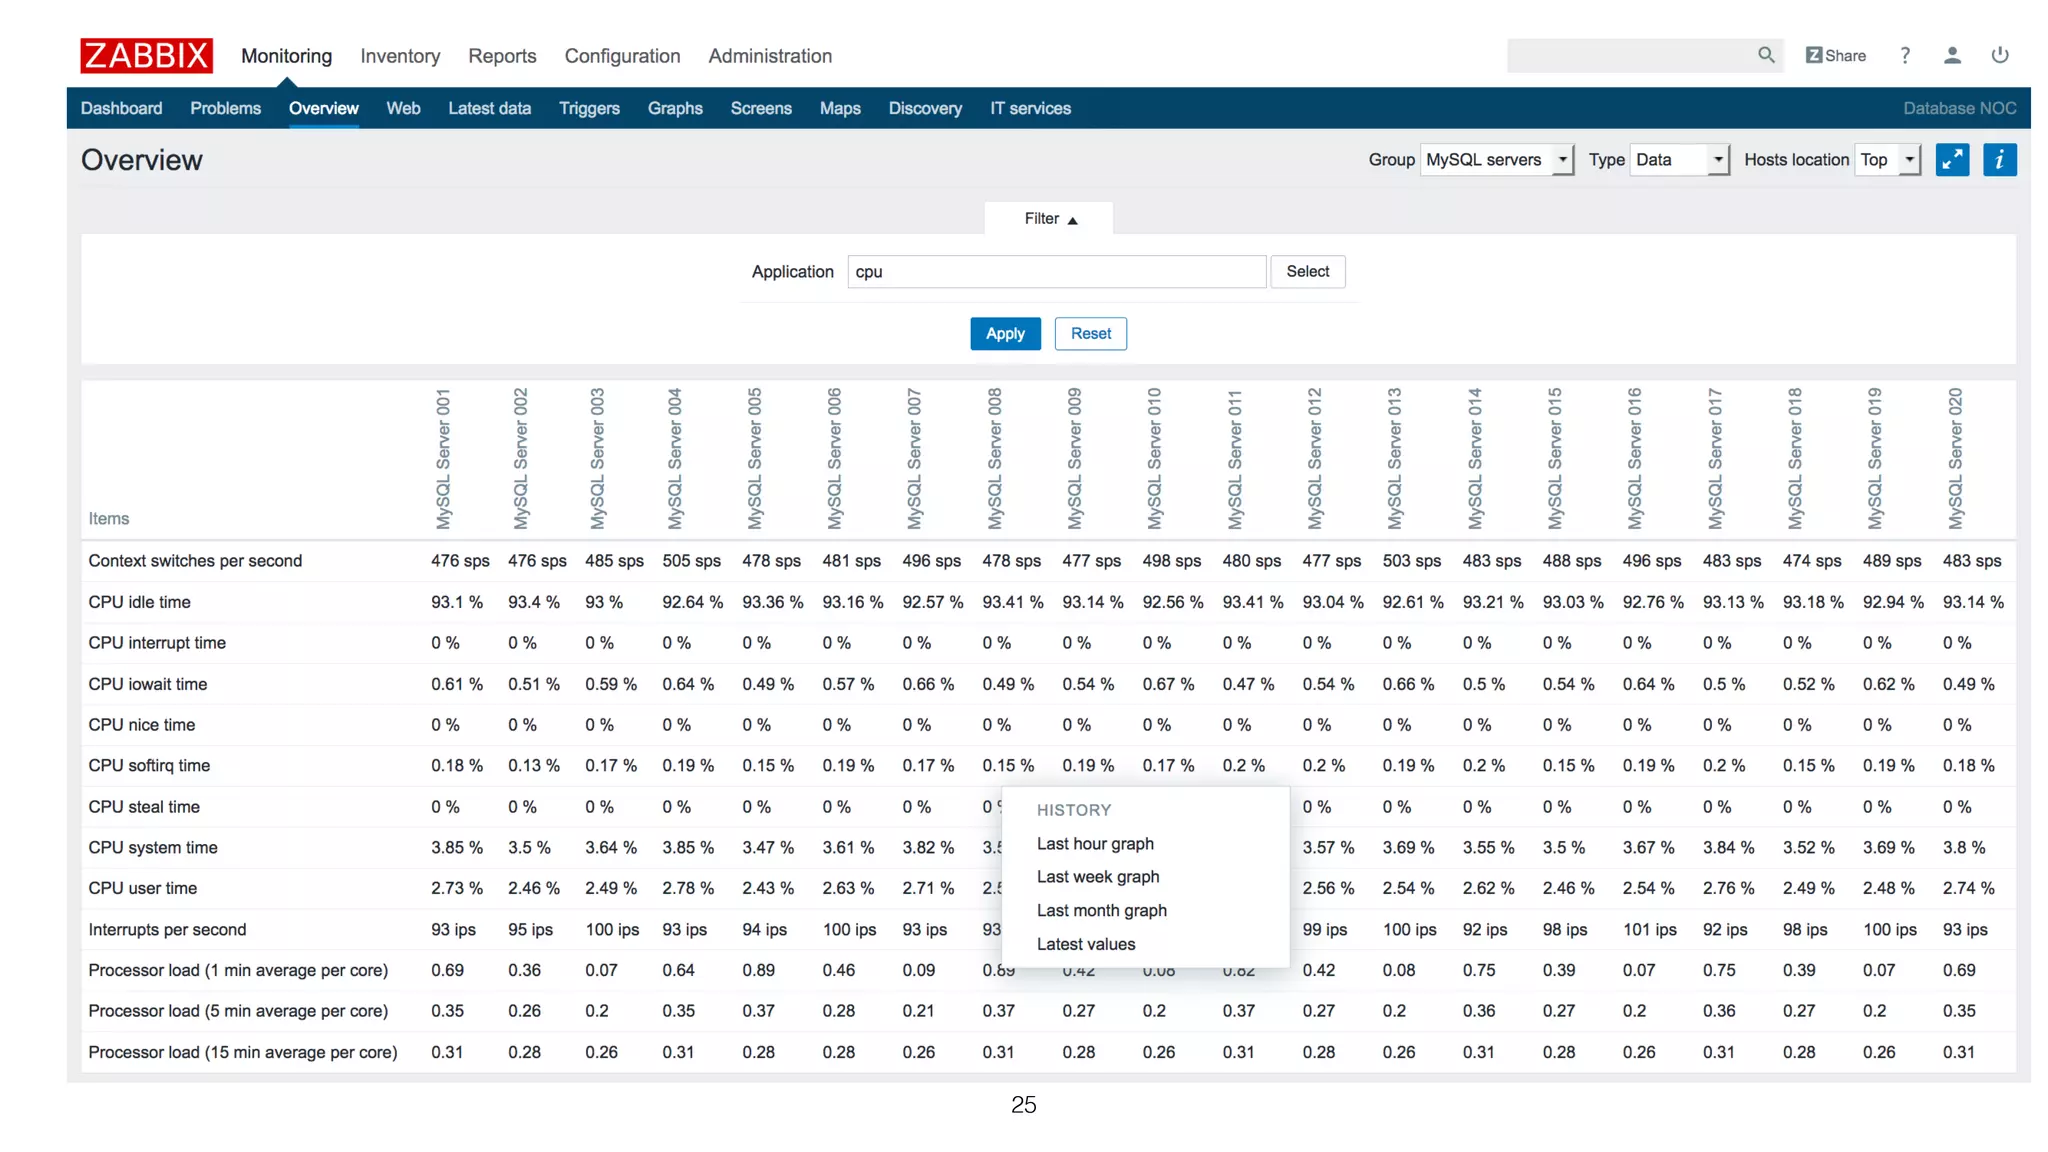Click the Zabbix logo
This screenshot has width=2048, height=1152.
pos(146,56)
